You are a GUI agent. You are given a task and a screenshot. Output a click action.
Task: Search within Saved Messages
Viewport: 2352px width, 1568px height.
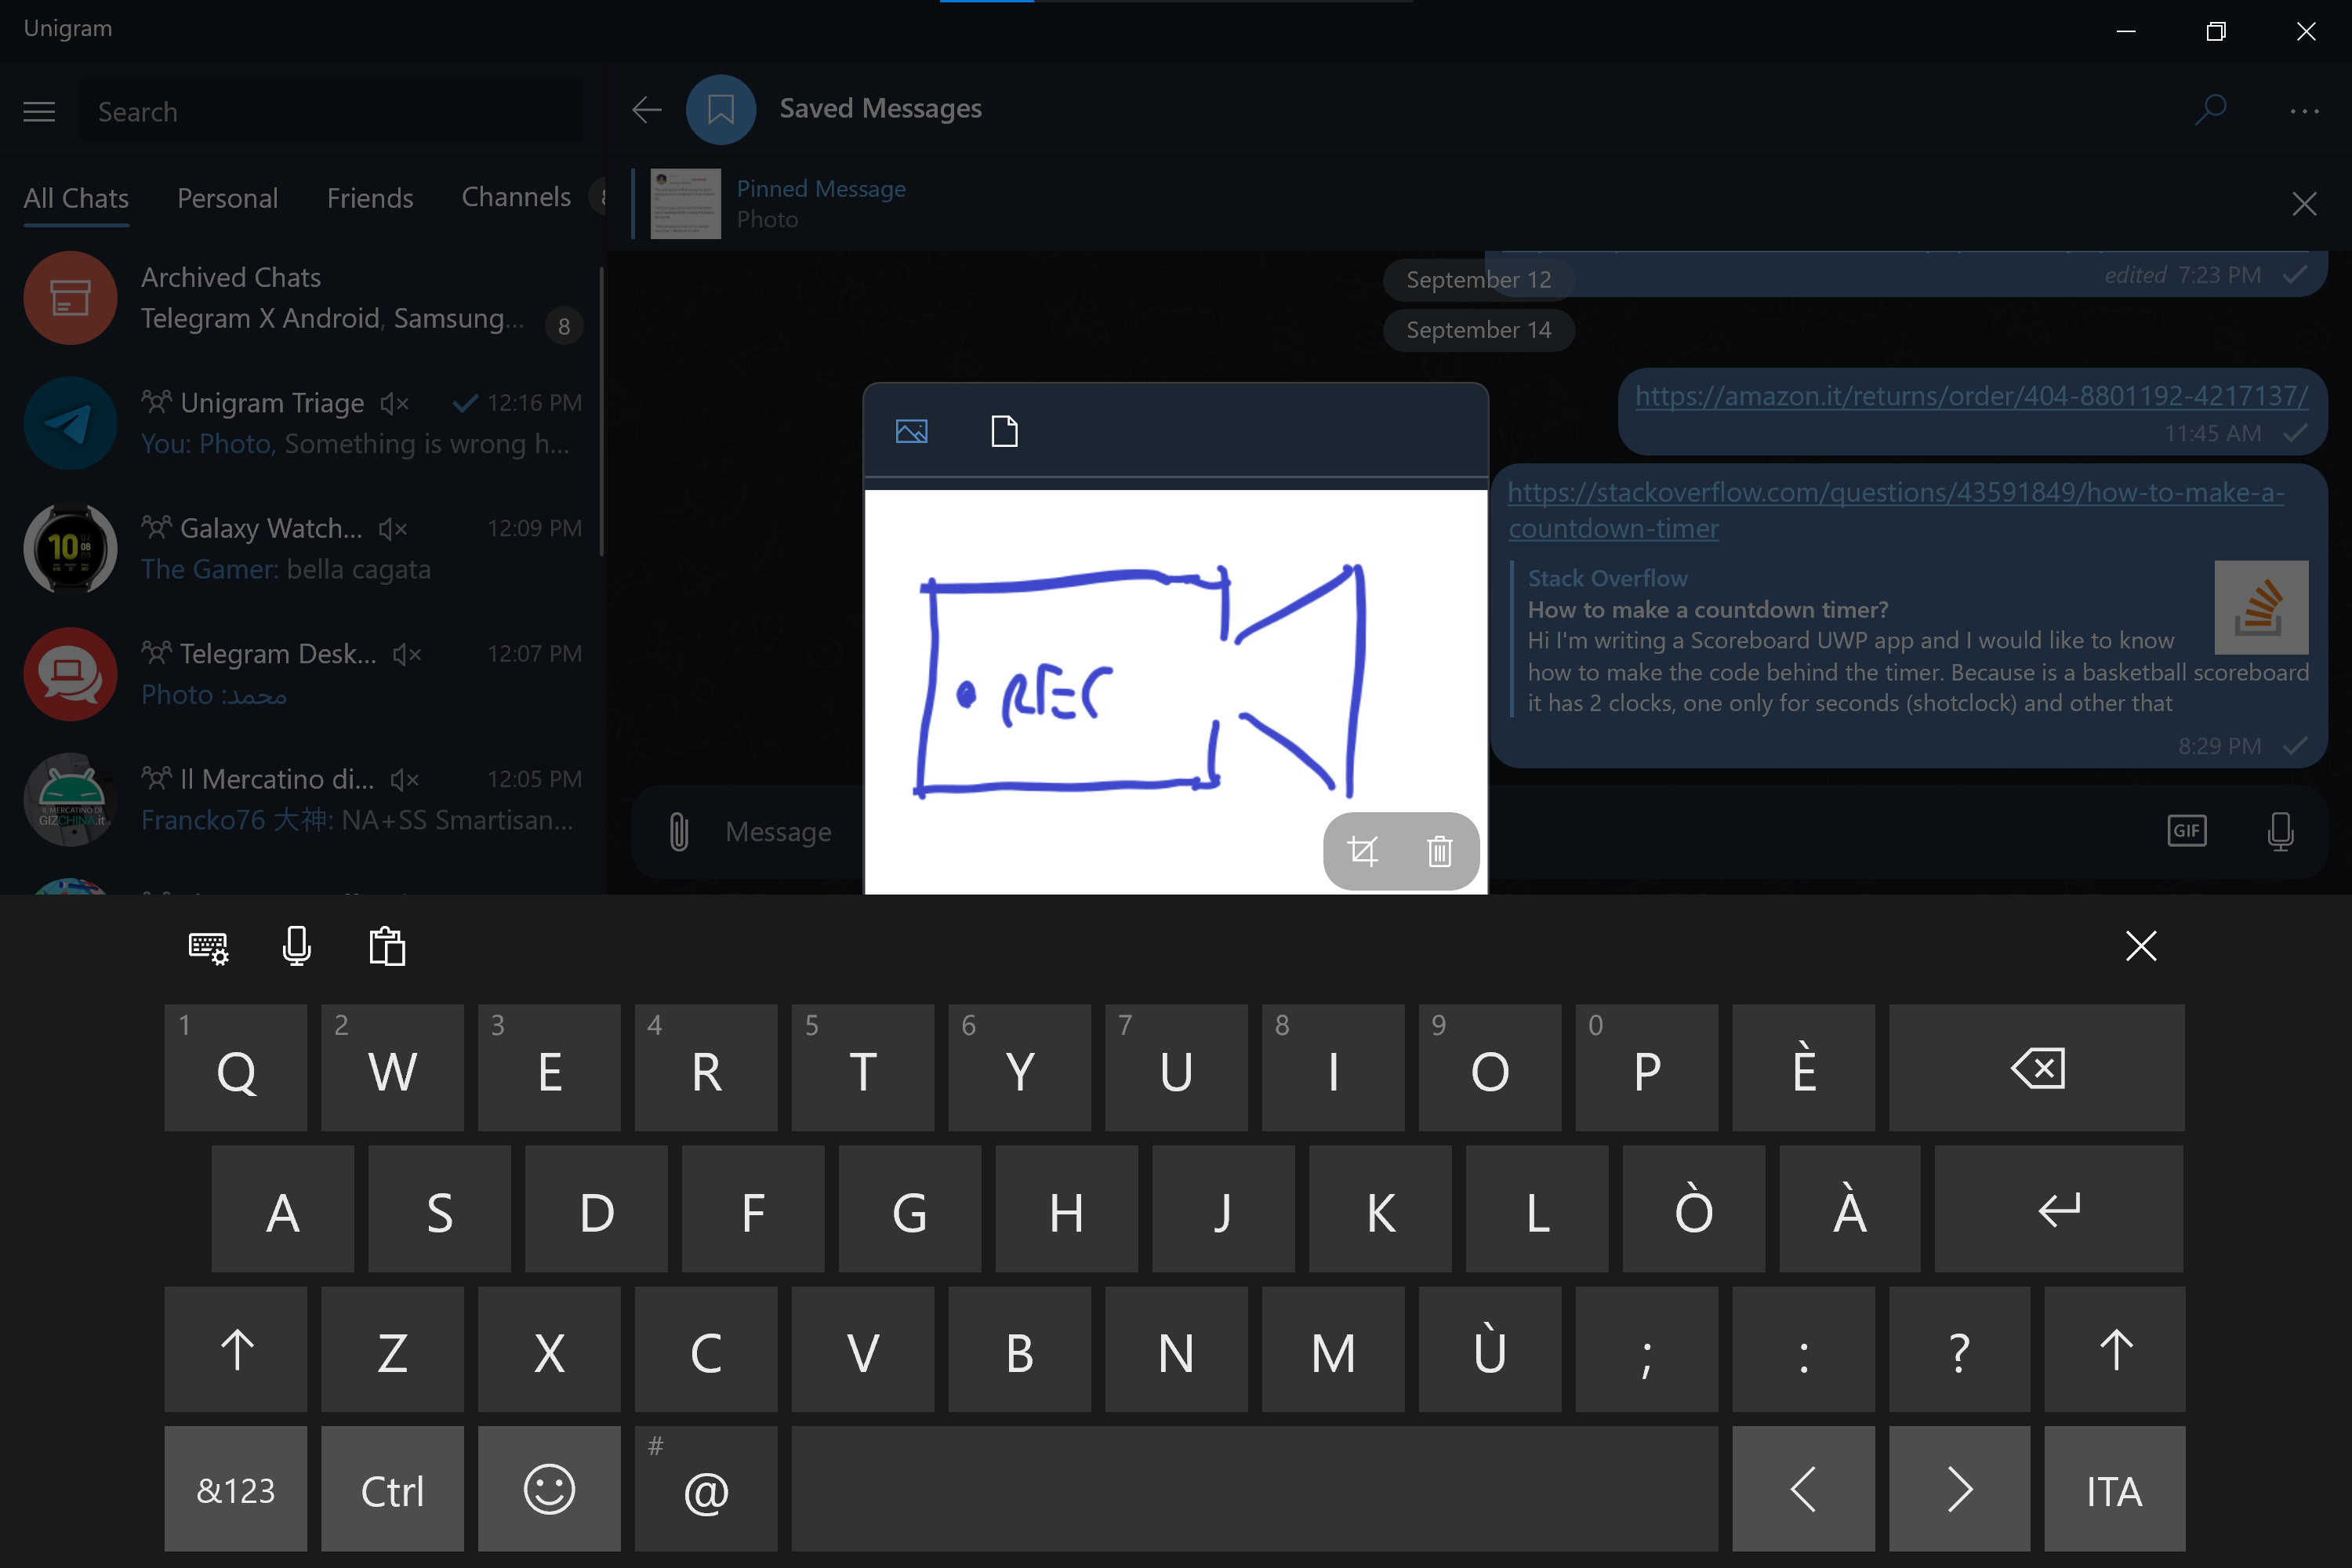pyautogui.click(x=2210, y=110)
